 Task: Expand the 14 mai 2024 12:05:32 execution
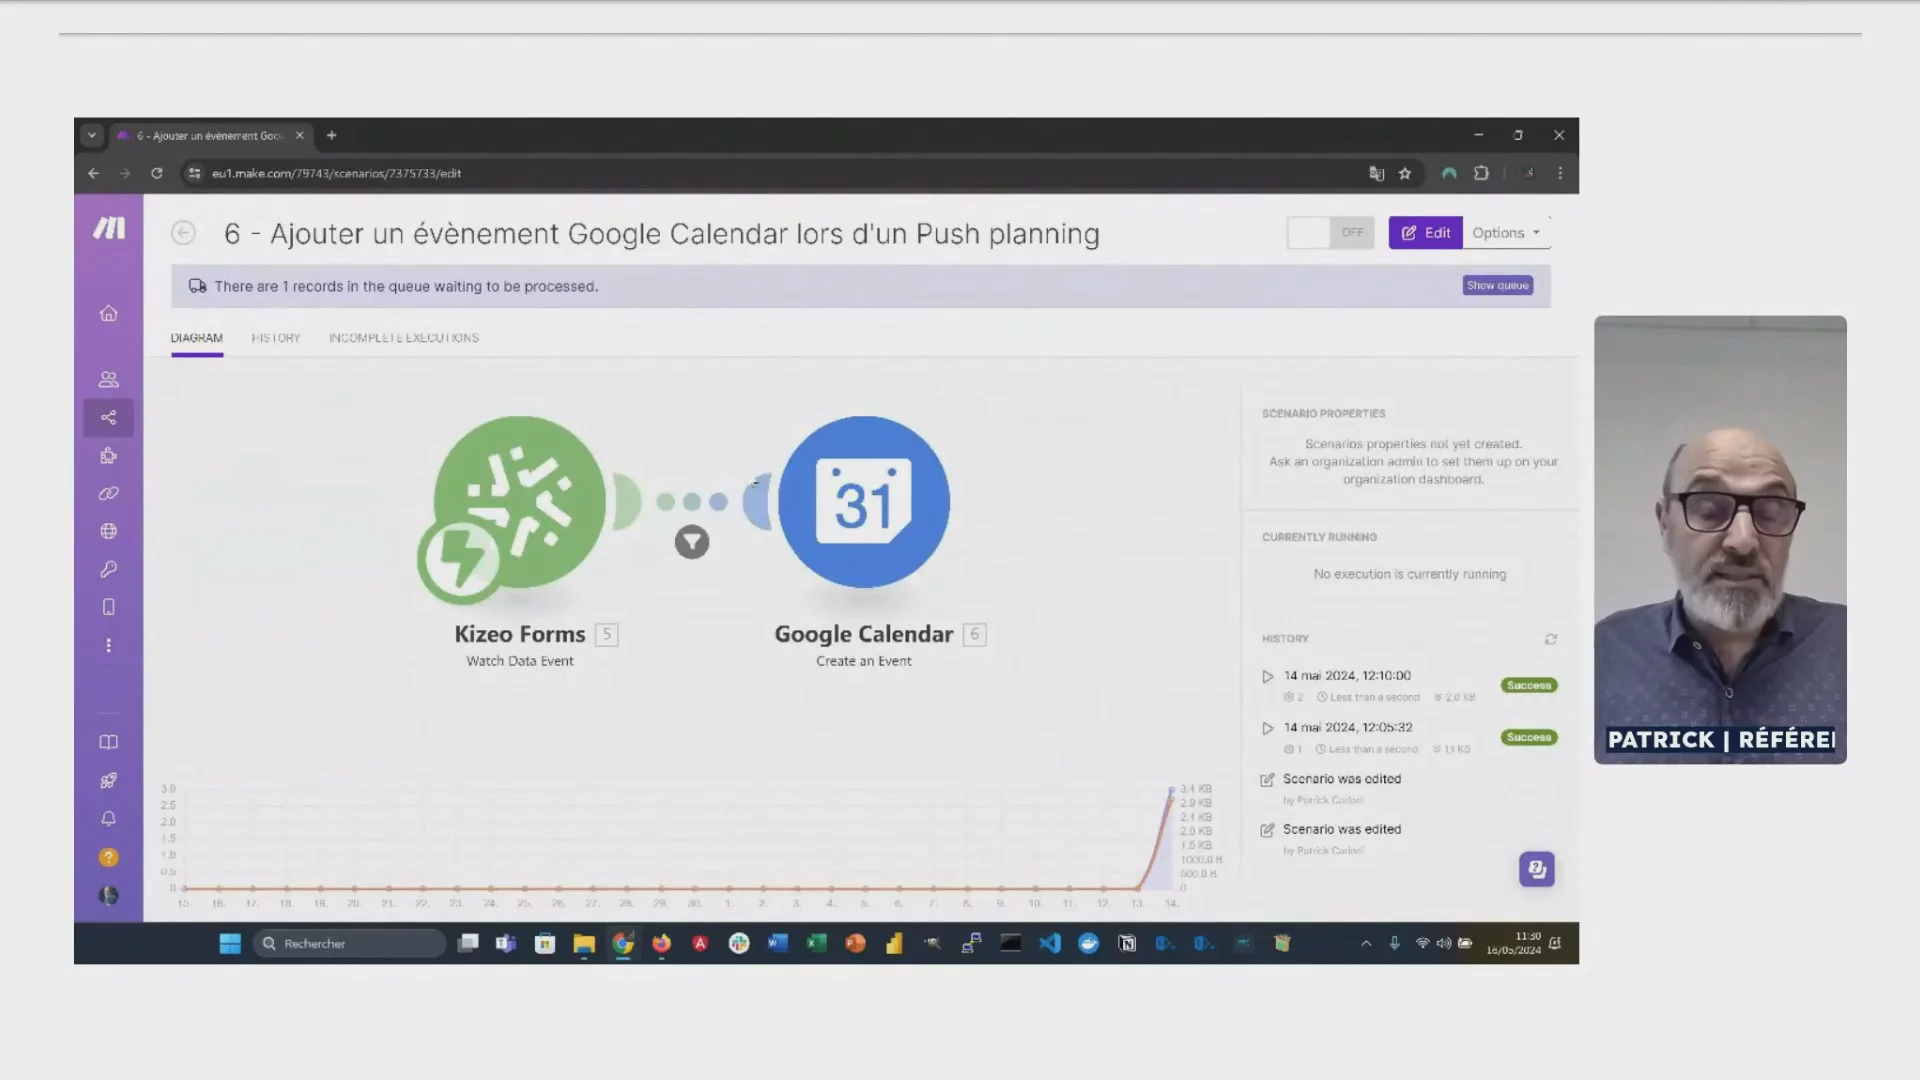click(x=1267, y=728)
